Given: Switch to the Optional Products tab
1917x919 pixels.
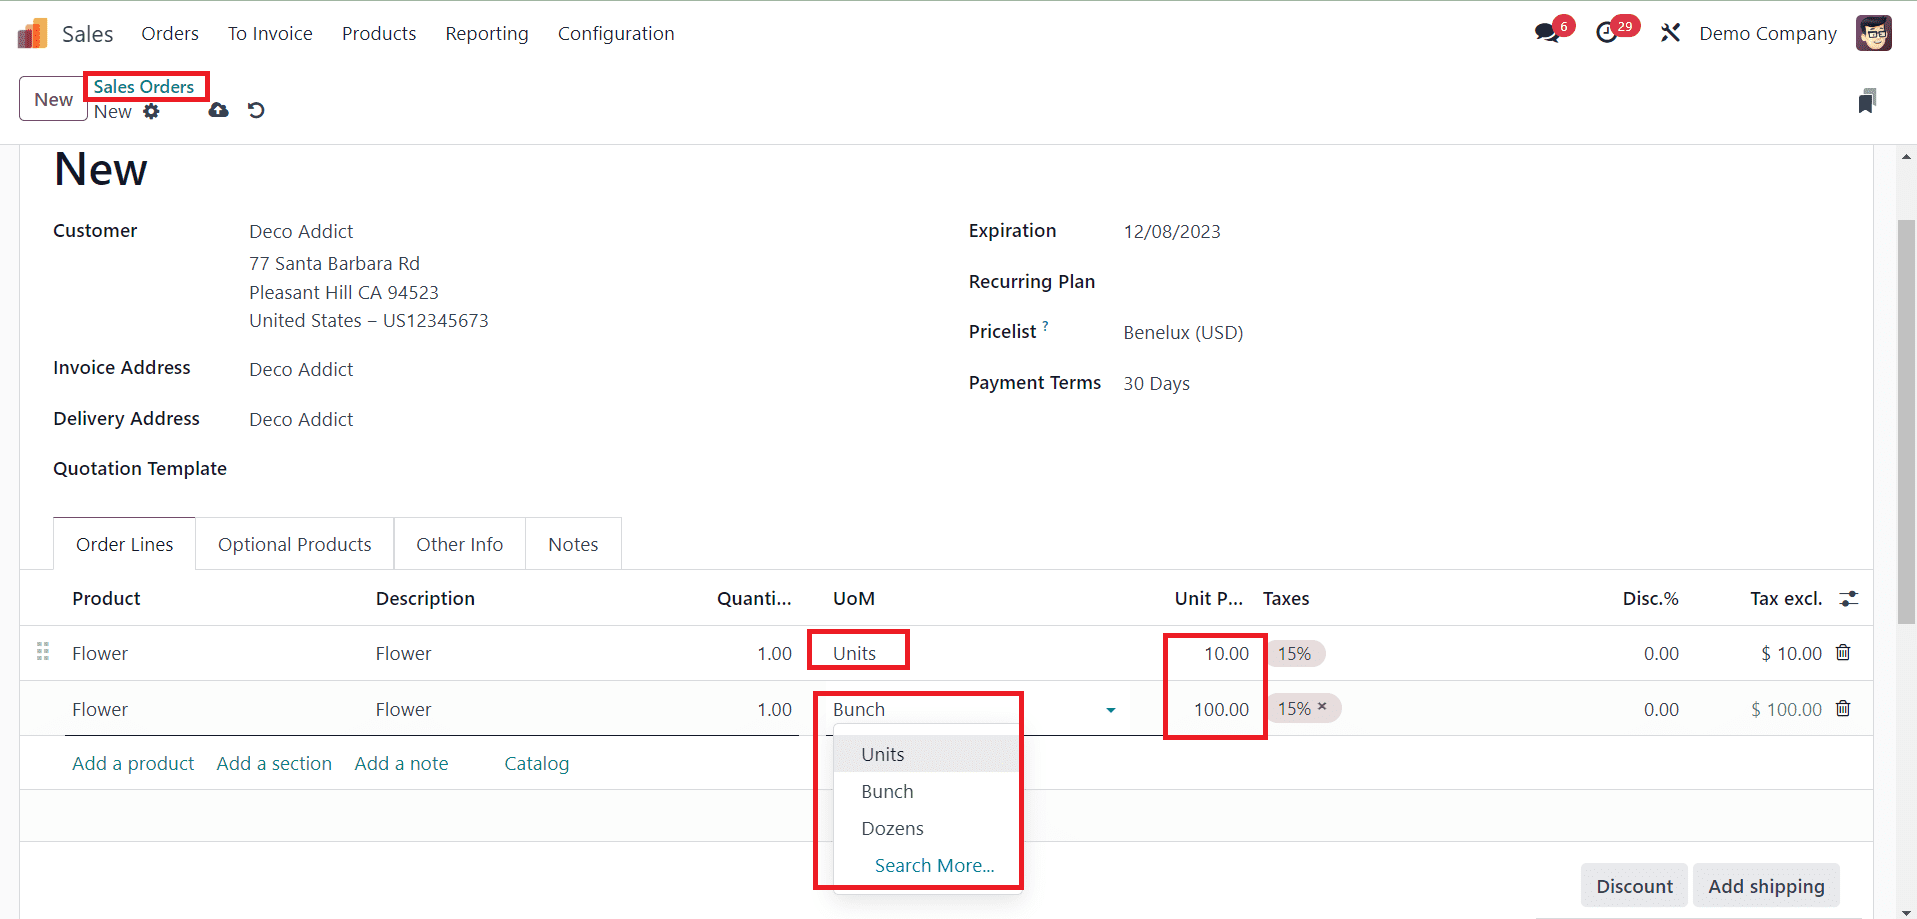Looking at the screenshot, I should [x=295, y=544].
